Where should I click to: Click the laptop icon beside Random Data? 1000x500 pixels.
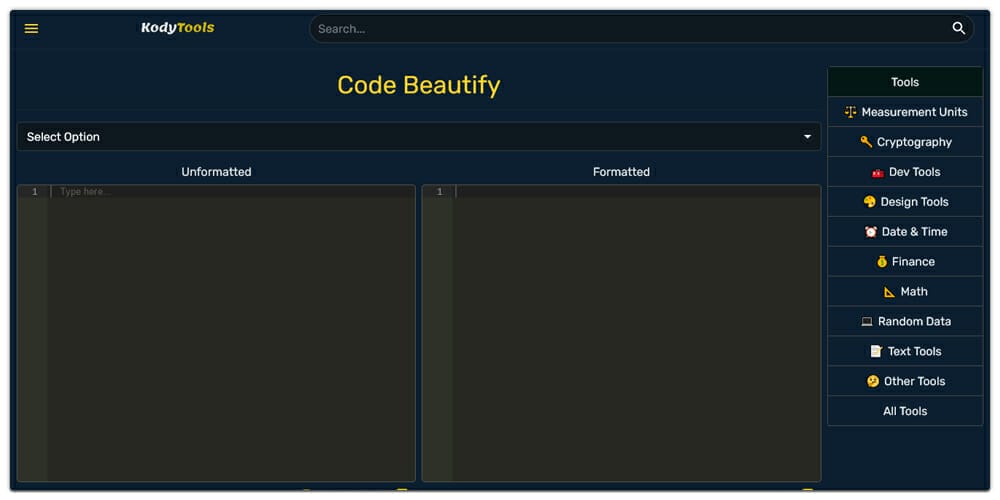(x=867, y=321)
